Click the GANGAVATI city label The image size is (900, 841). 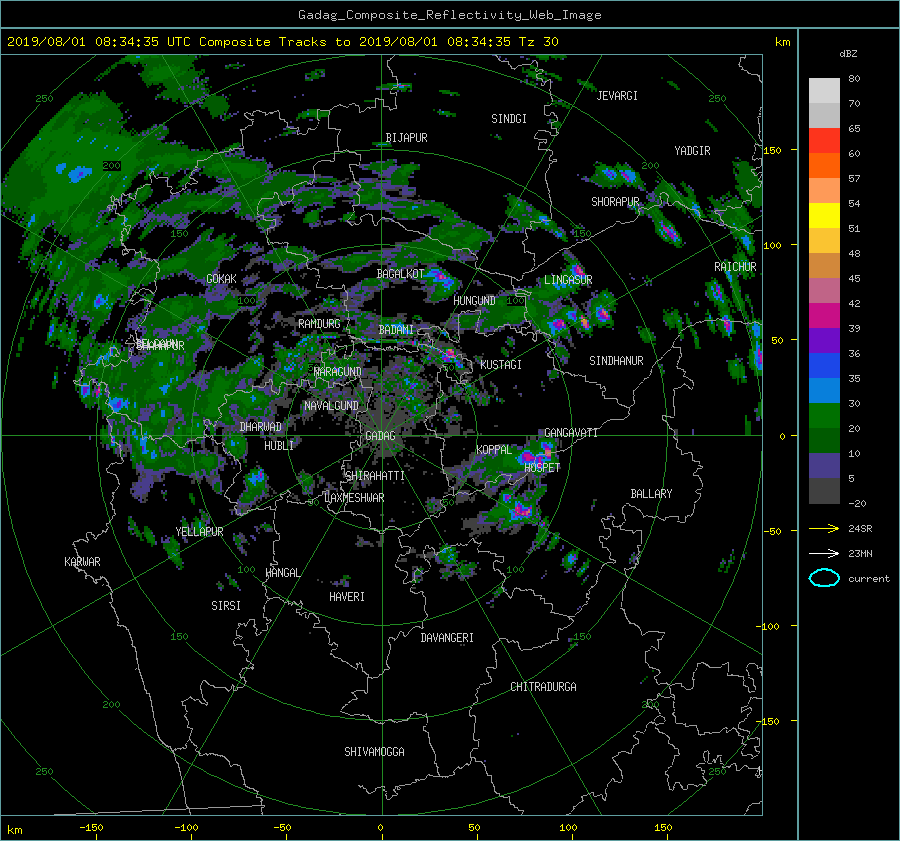coord(571,433)
